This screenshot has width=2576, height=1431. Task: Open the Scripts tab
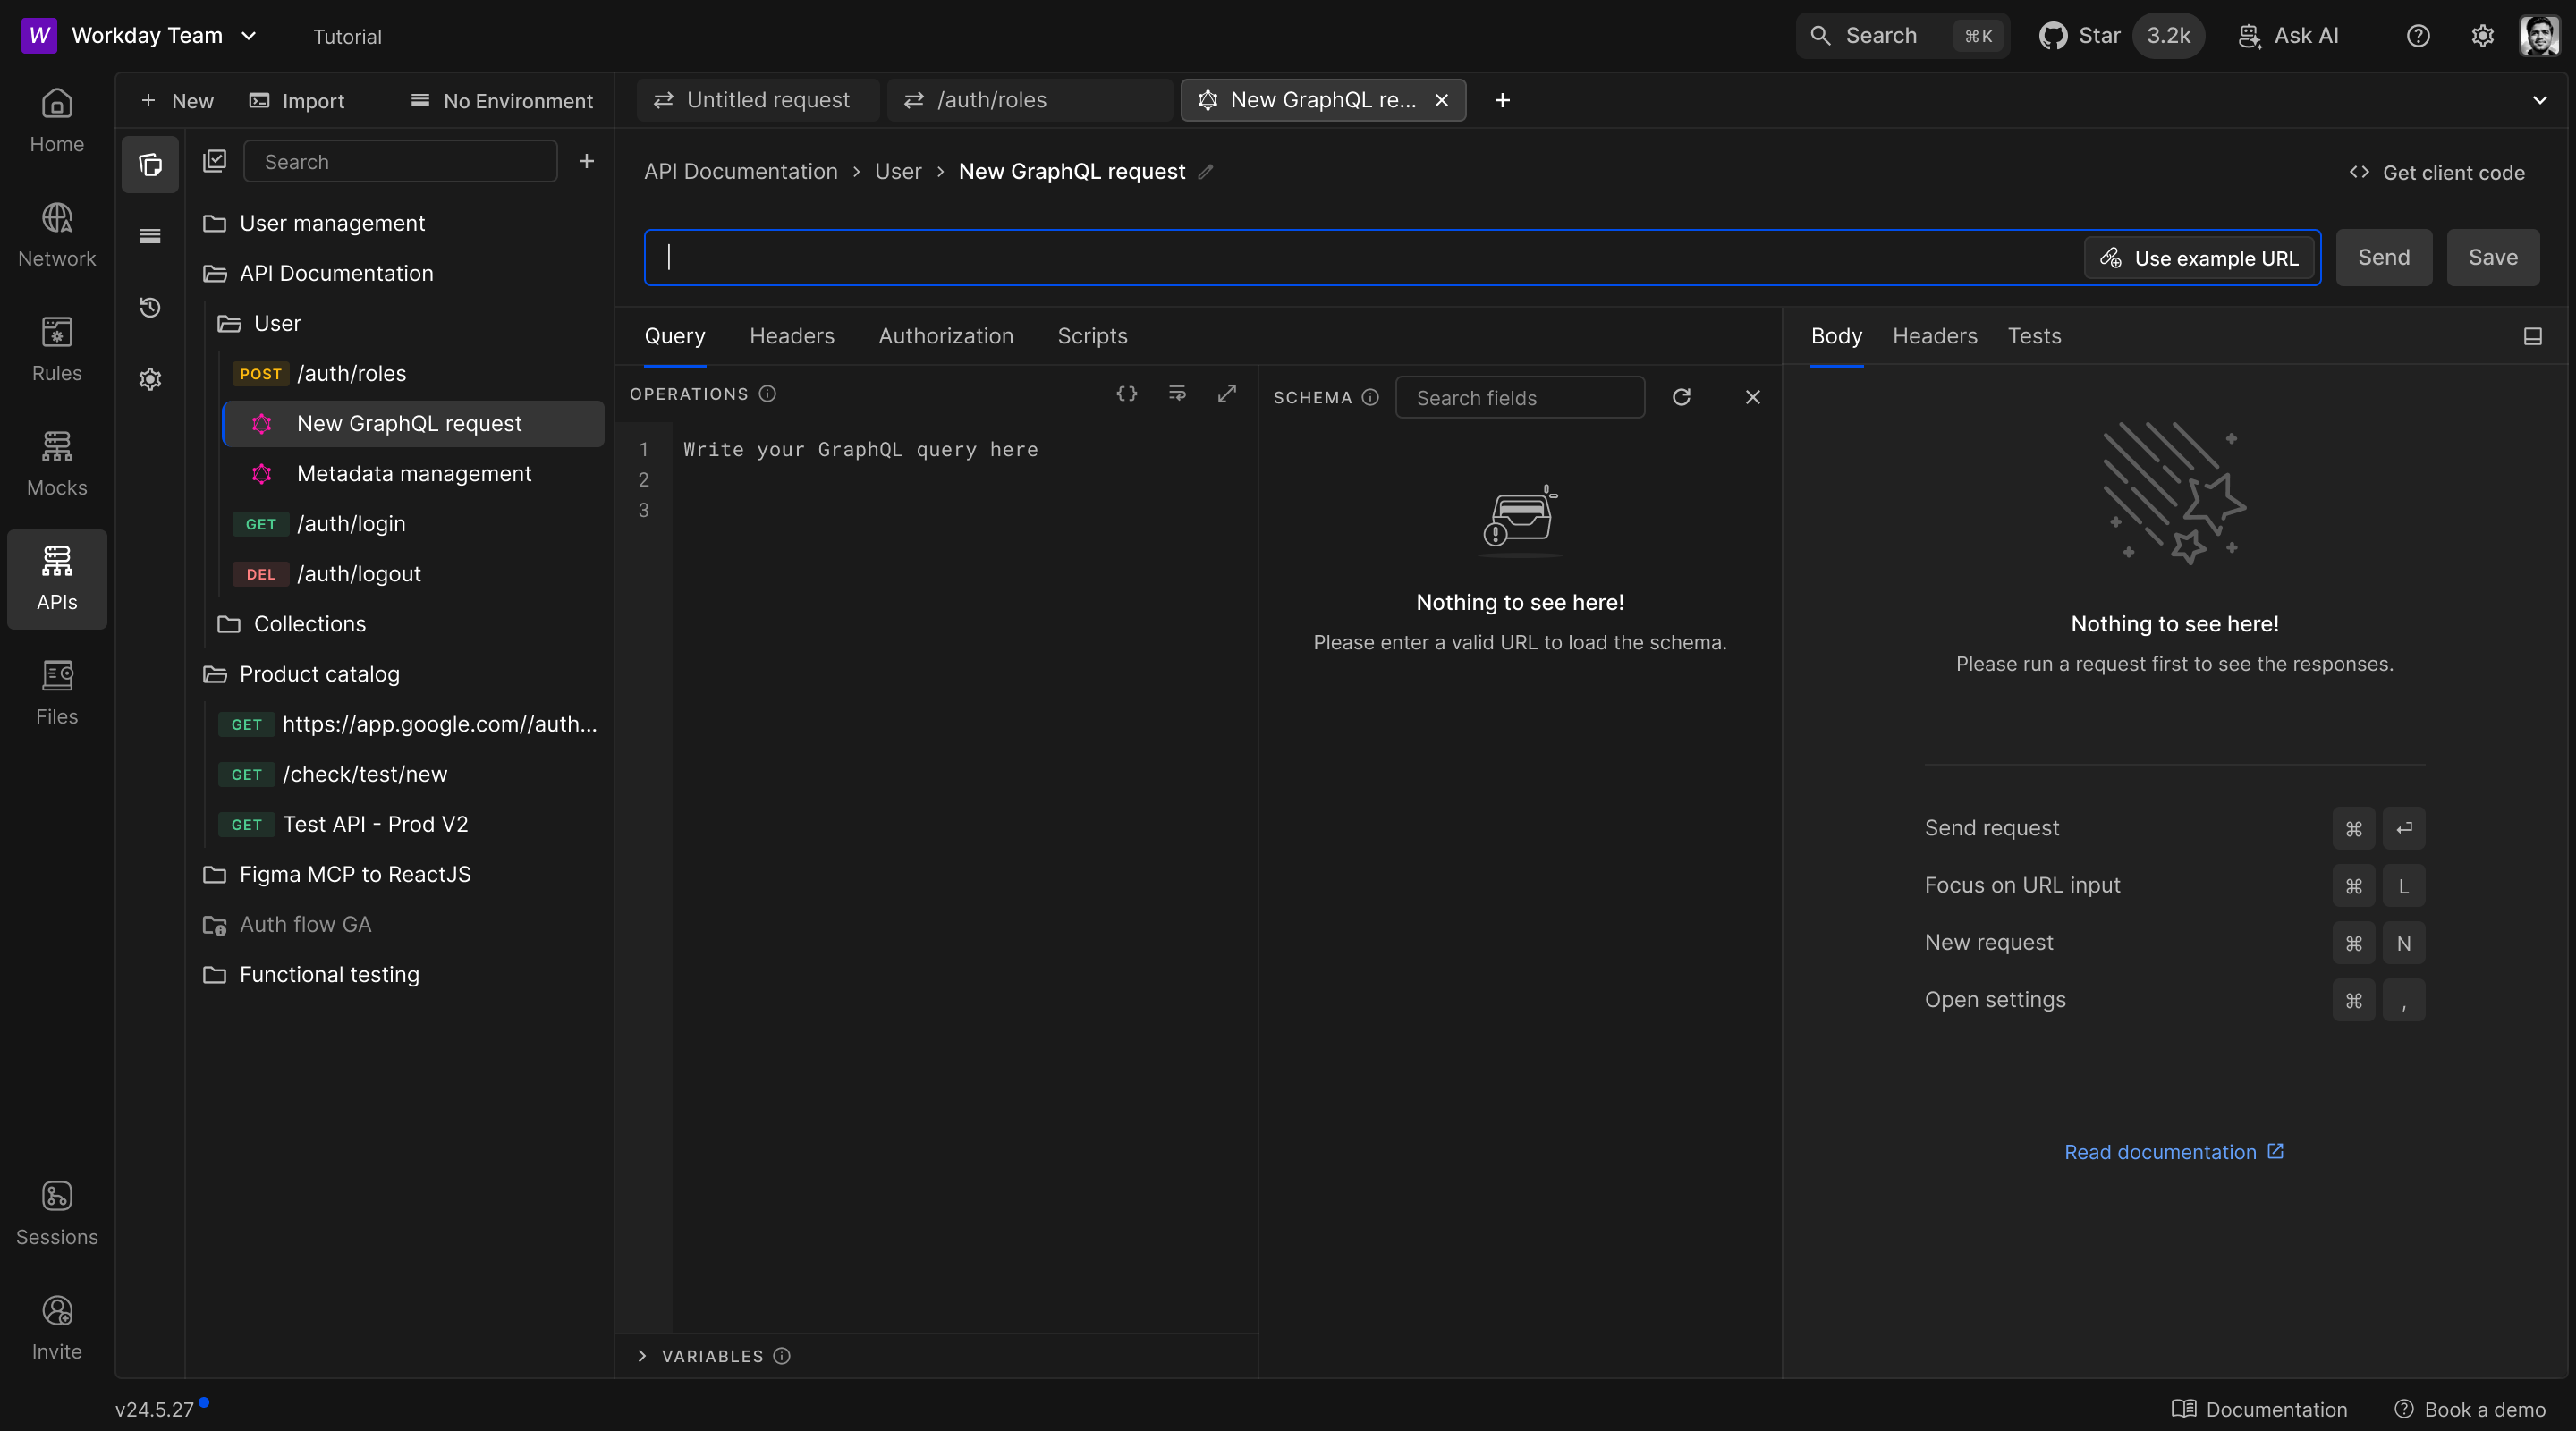pyautogui.click(x=1092, y=336)
